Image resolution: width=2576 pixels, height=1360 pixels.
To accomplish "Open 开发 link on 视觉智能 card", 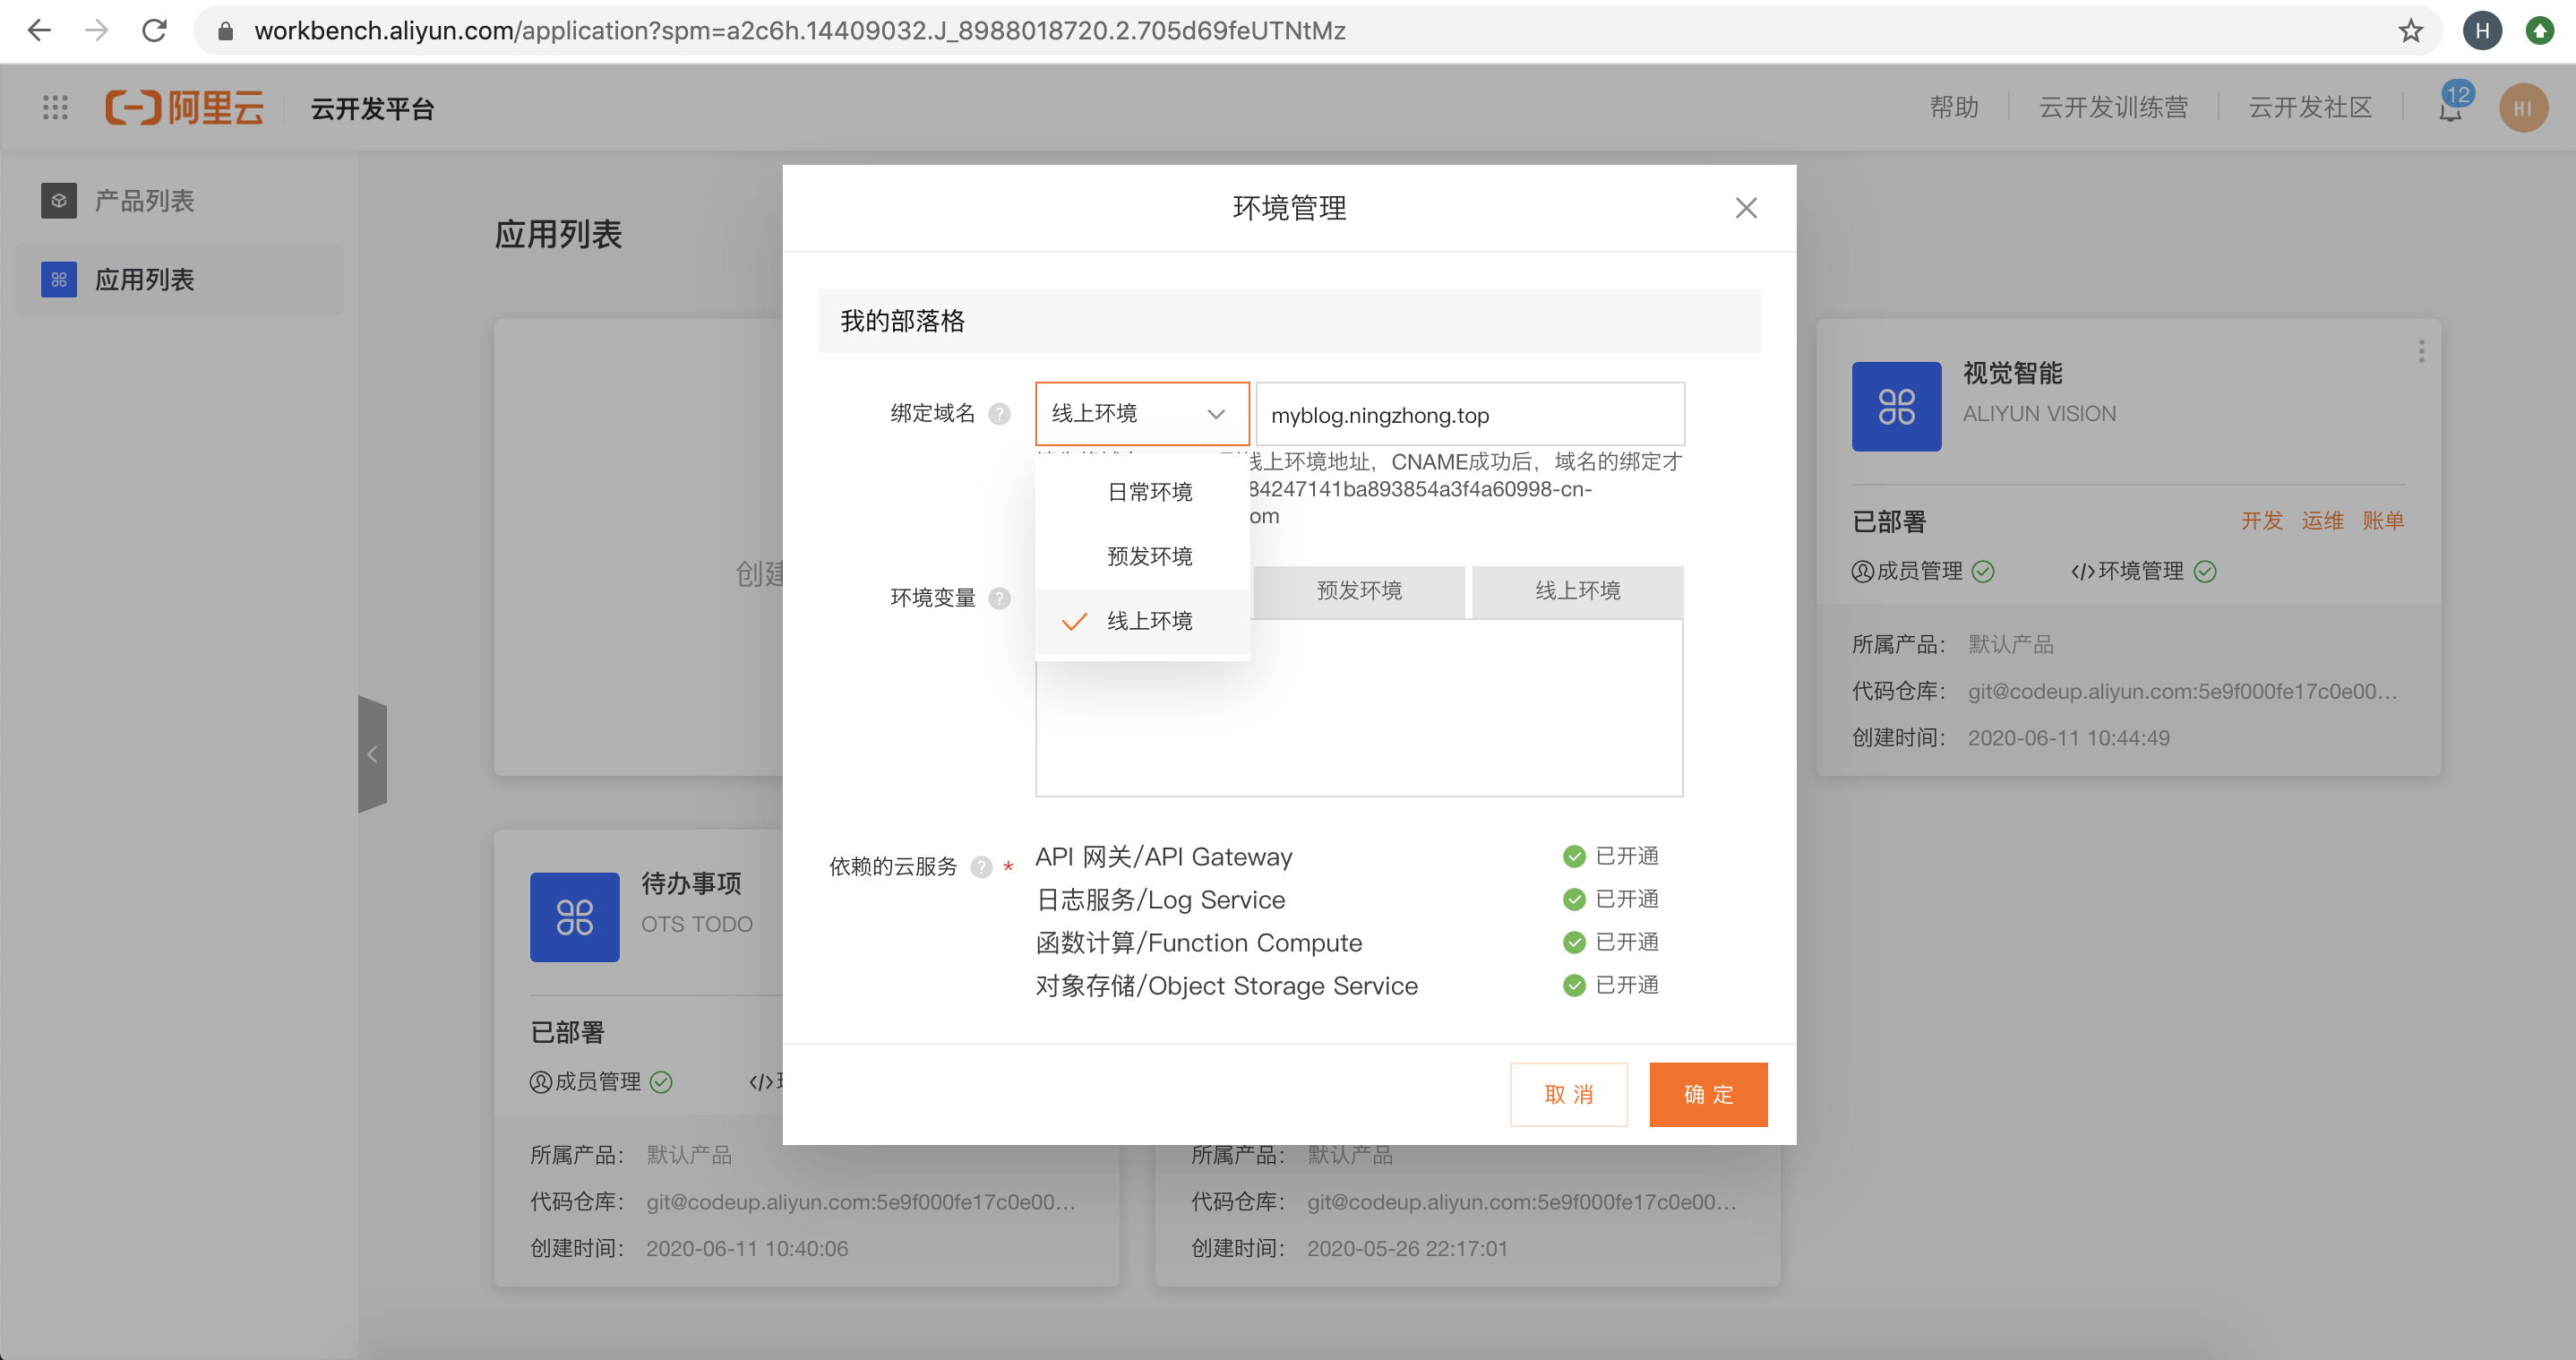I will (x=2261, y=521).
